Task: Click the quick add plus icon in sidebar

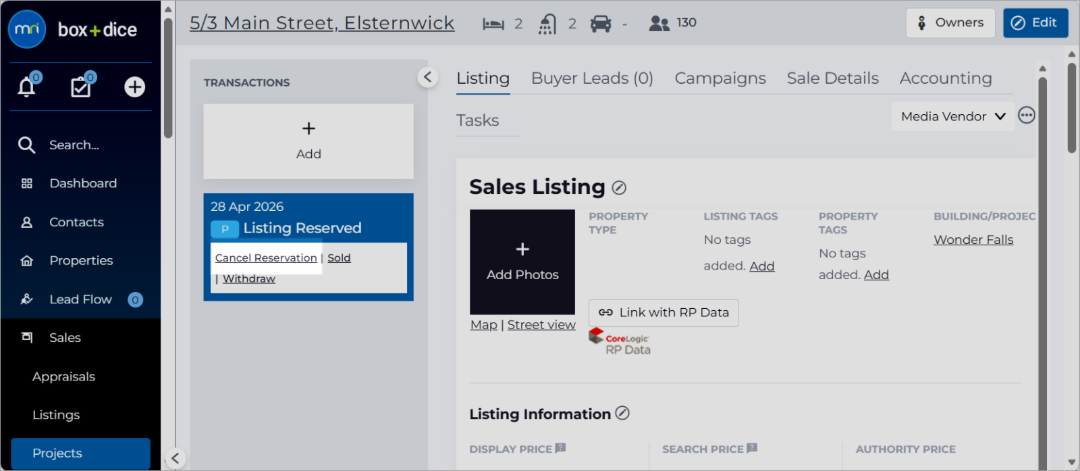Action: [x=134, y=87]
